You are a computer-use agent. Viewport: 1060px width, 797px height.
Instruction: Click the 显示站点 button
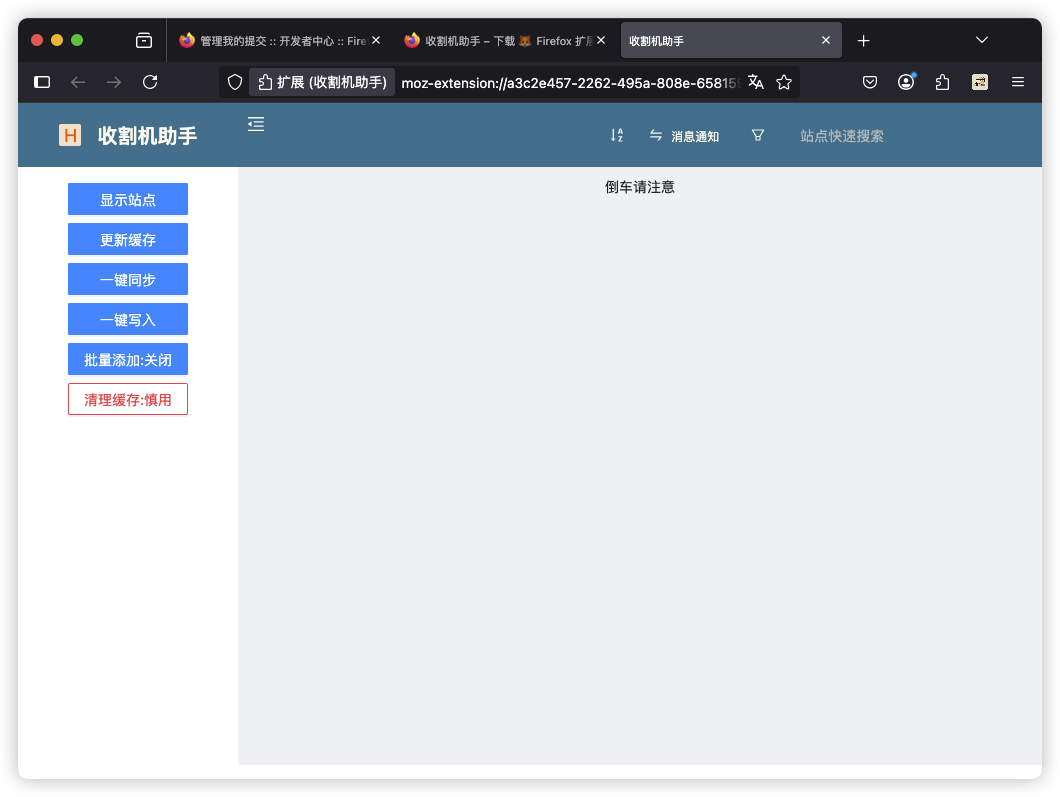pyautogui.click(x=128, y=199)
